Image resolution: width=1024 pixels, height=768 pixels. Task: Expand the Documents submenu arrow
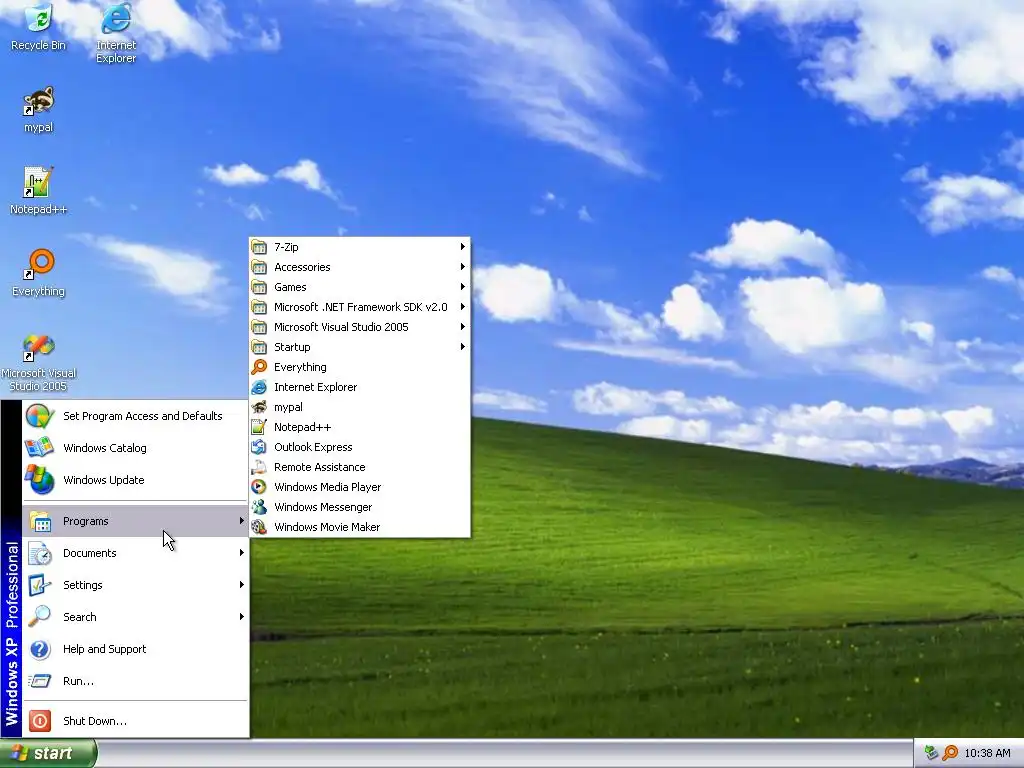coord(242,552)
